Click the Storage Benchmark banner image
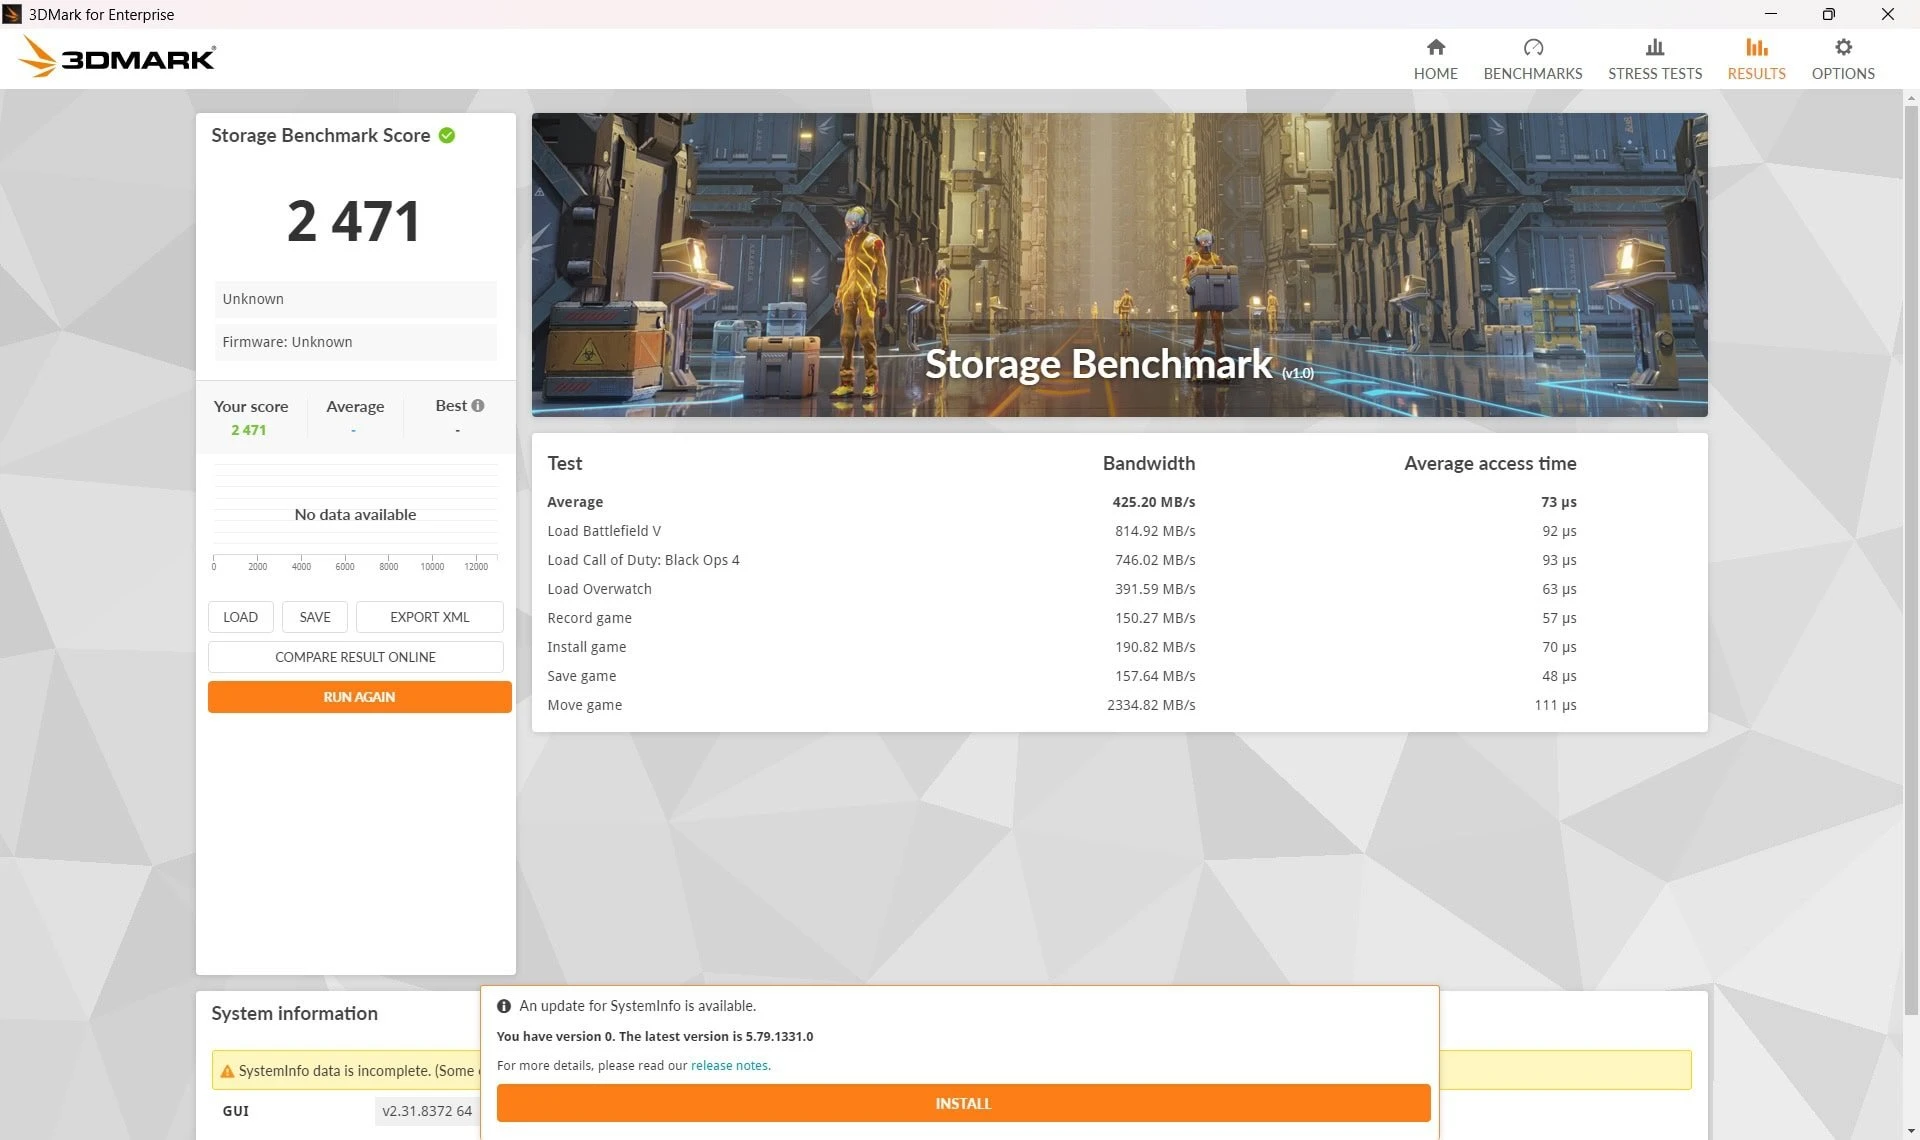Viewport: 1920px width, 1140px height. point(1119,264)
